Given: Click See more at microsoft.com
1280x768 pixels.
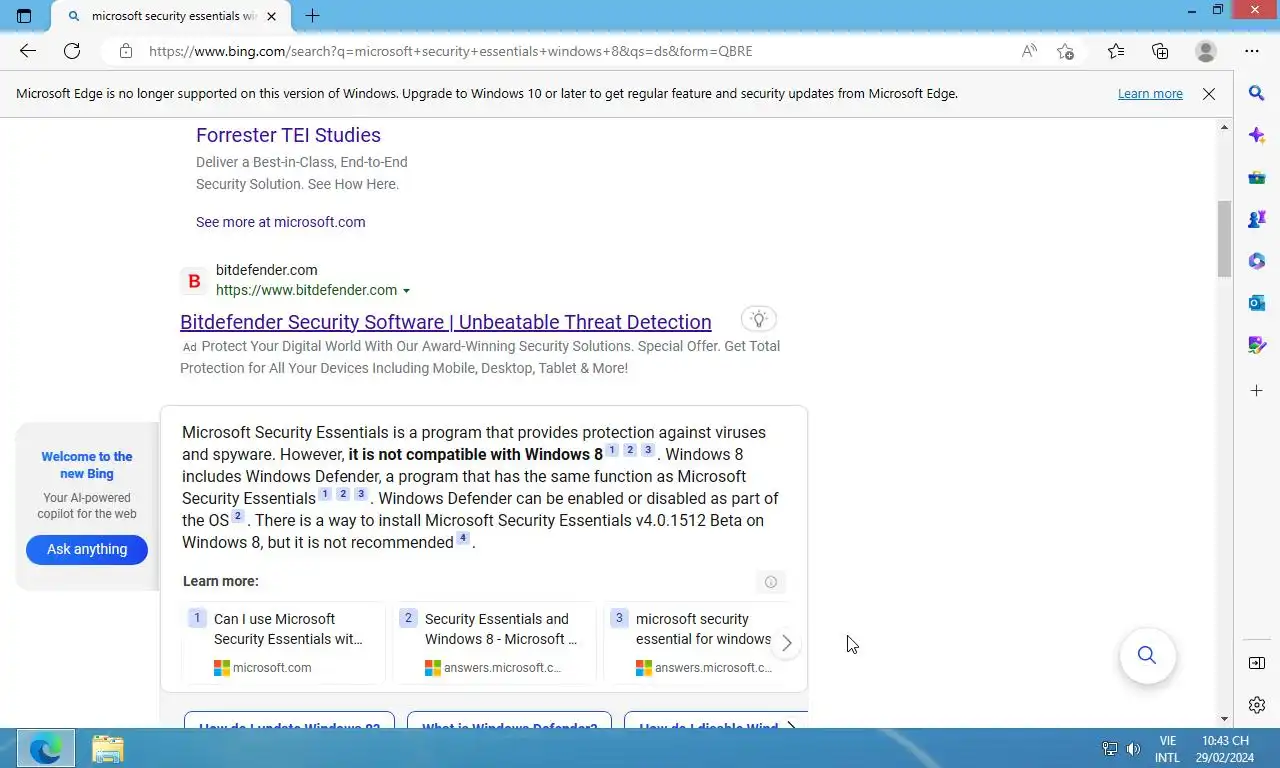Looking at the screenshot, I should click(280, 222).
